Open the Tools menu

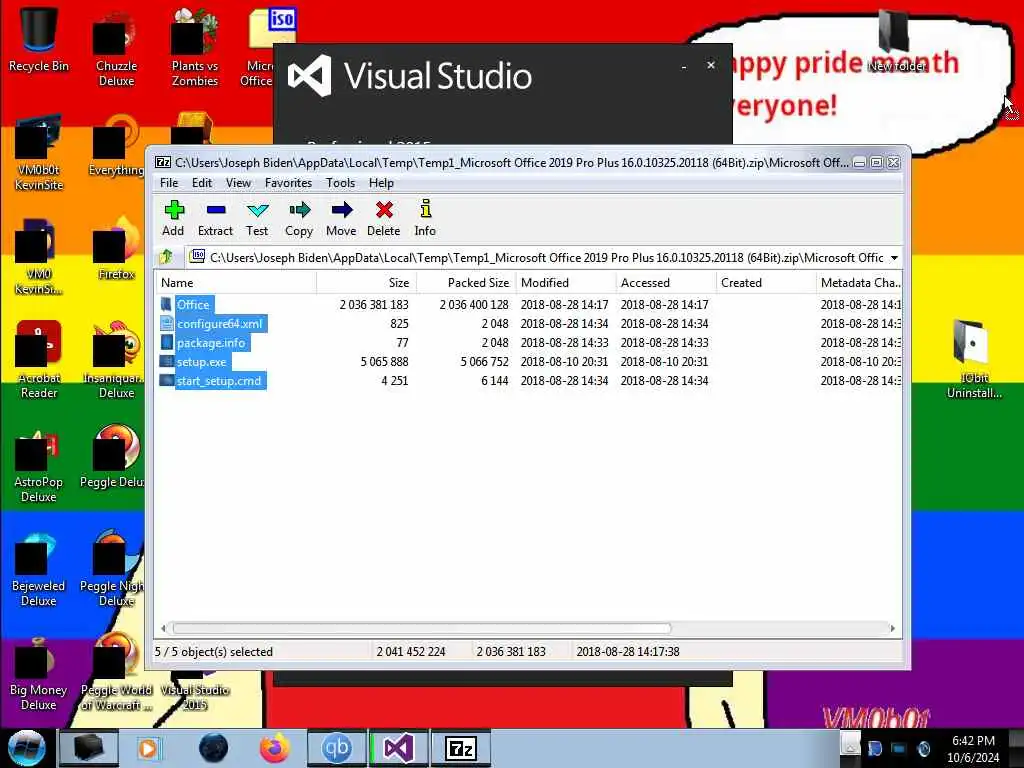[340, 183]
